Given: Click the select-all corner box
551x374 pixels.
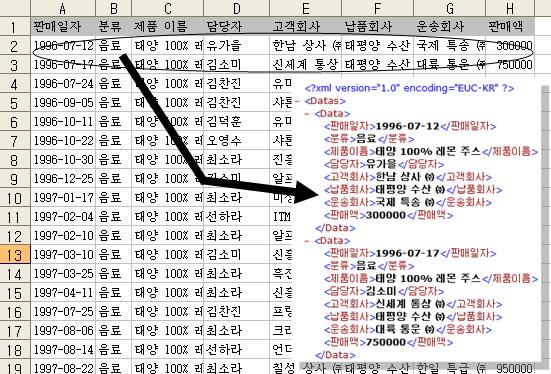Looking at the screenshot, I should (x=15, y=8).
